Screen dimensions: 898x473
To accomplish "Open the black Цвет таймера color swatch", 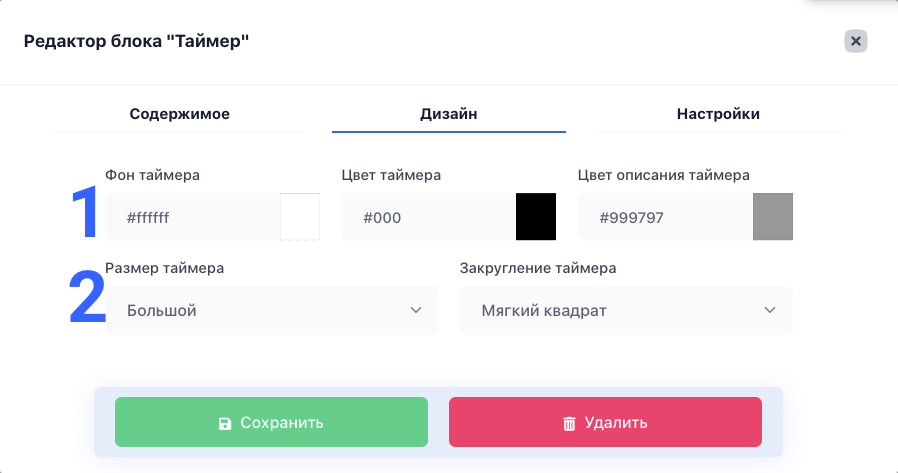I will pyautogui.click(x=536, y=216).
